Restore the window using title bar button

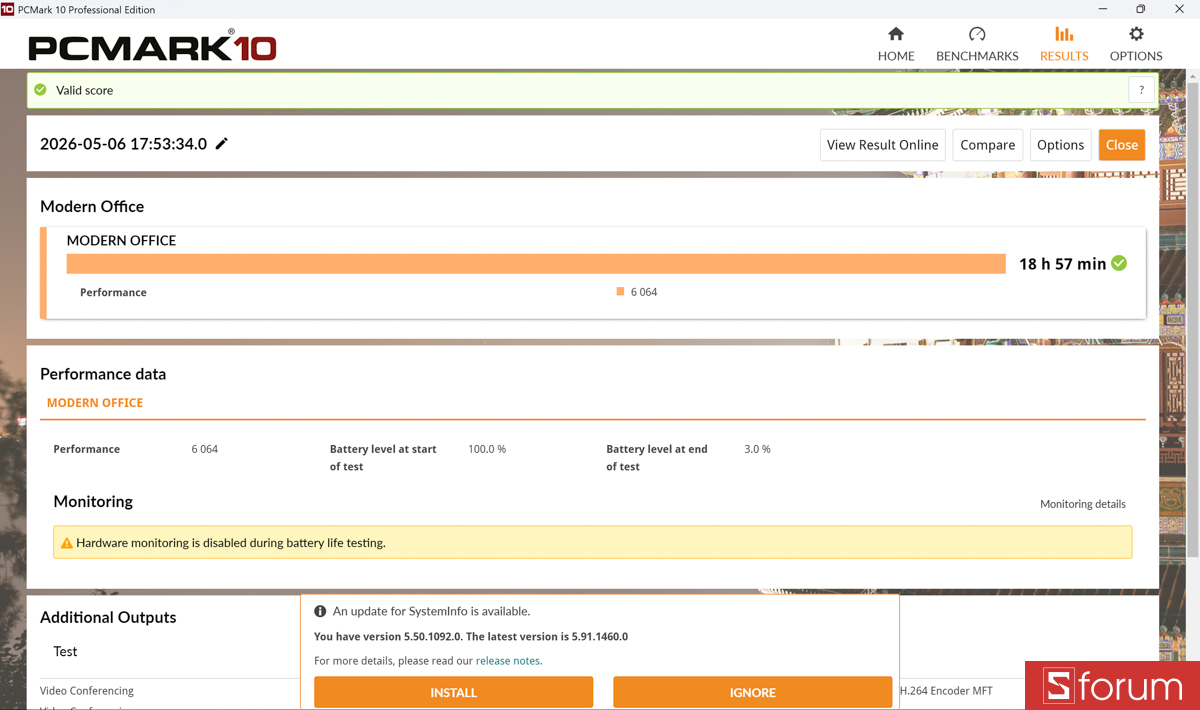click(x=1140, y=9)
